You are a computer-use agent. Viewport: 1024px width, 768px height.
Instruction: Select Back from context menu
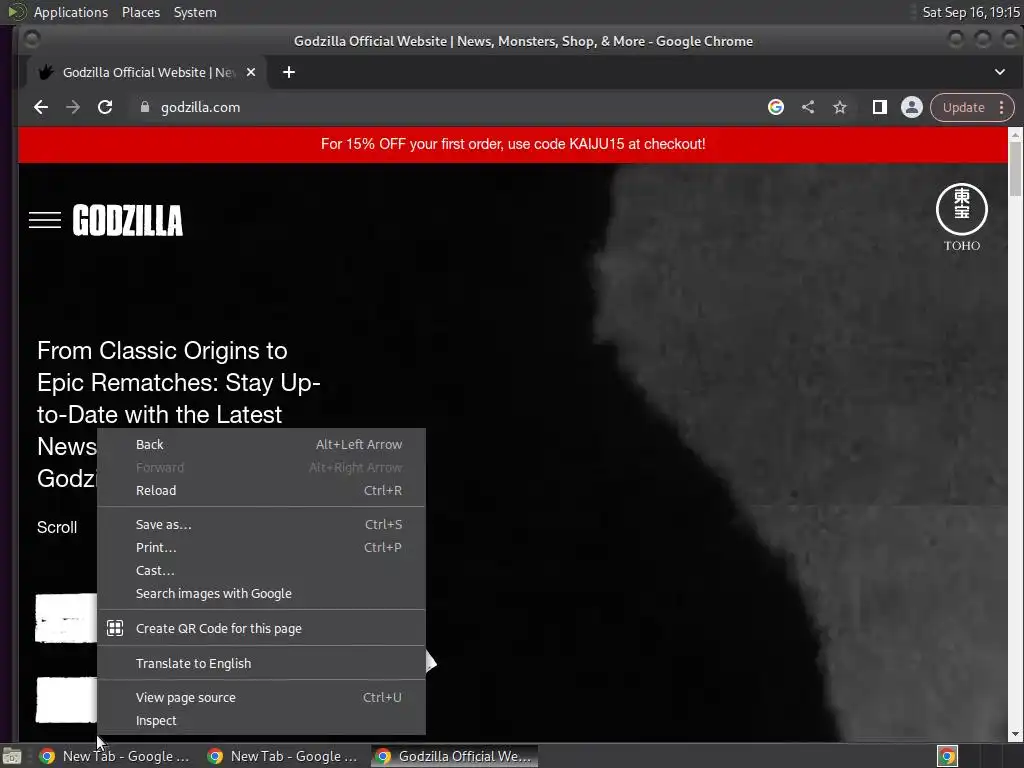(x=261, y=444)
